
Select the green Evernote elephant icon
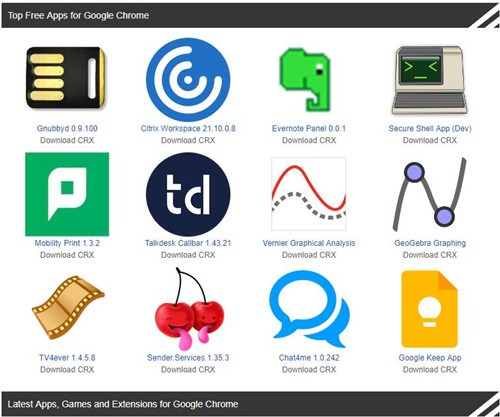[306, 80]
